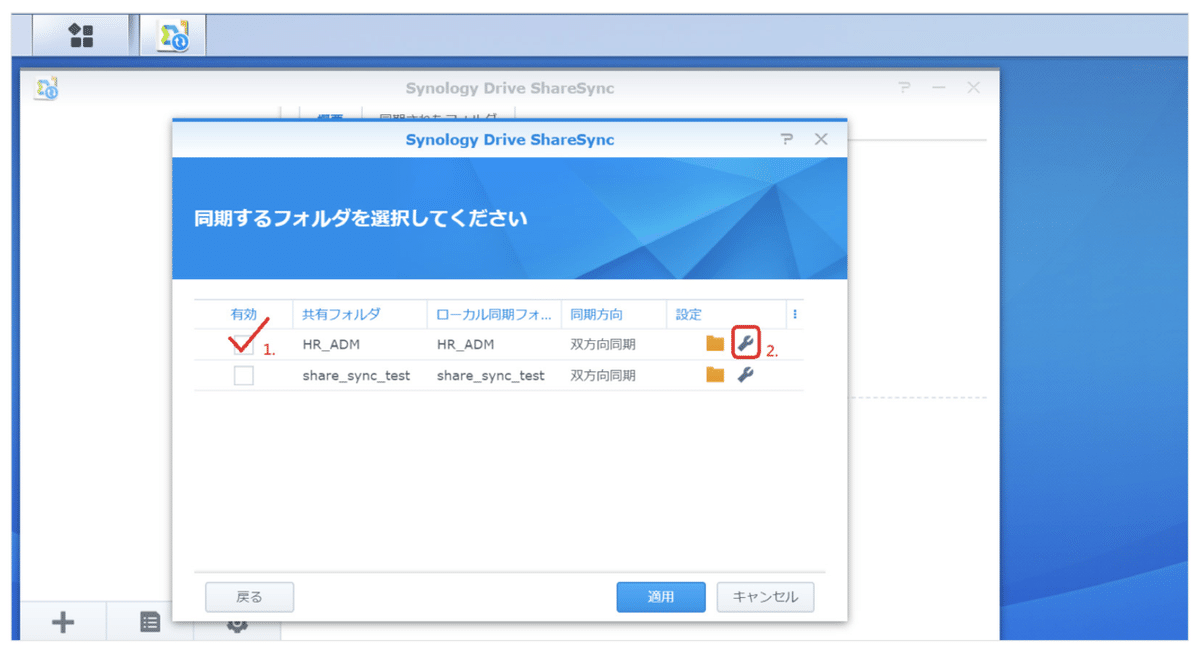Image resolution: width=1200 pixels, height=654 pixels.
Task: Open settings with the HR_ADM wrench icon
Action: click(746, 344)
